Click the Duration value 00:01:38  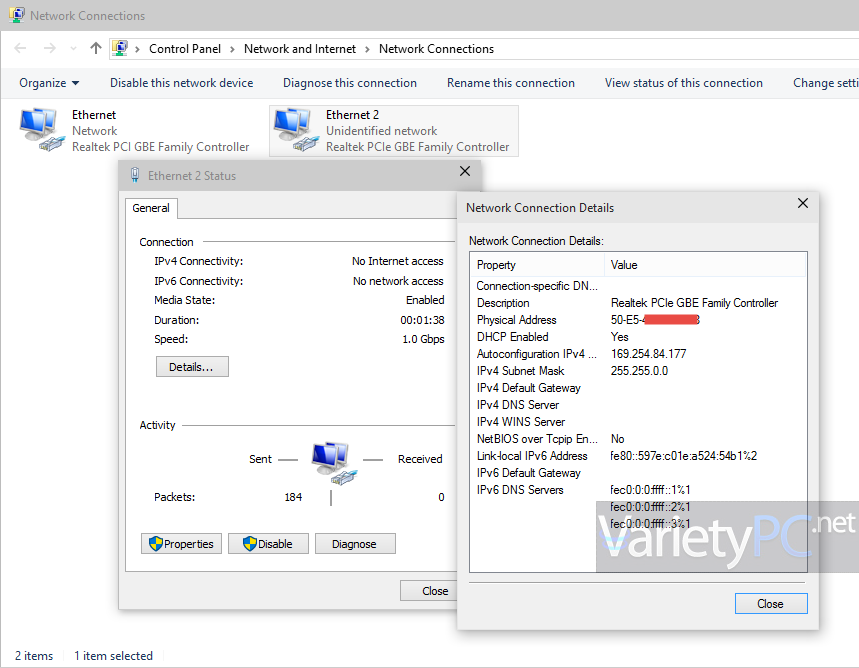tap(422, 320)
